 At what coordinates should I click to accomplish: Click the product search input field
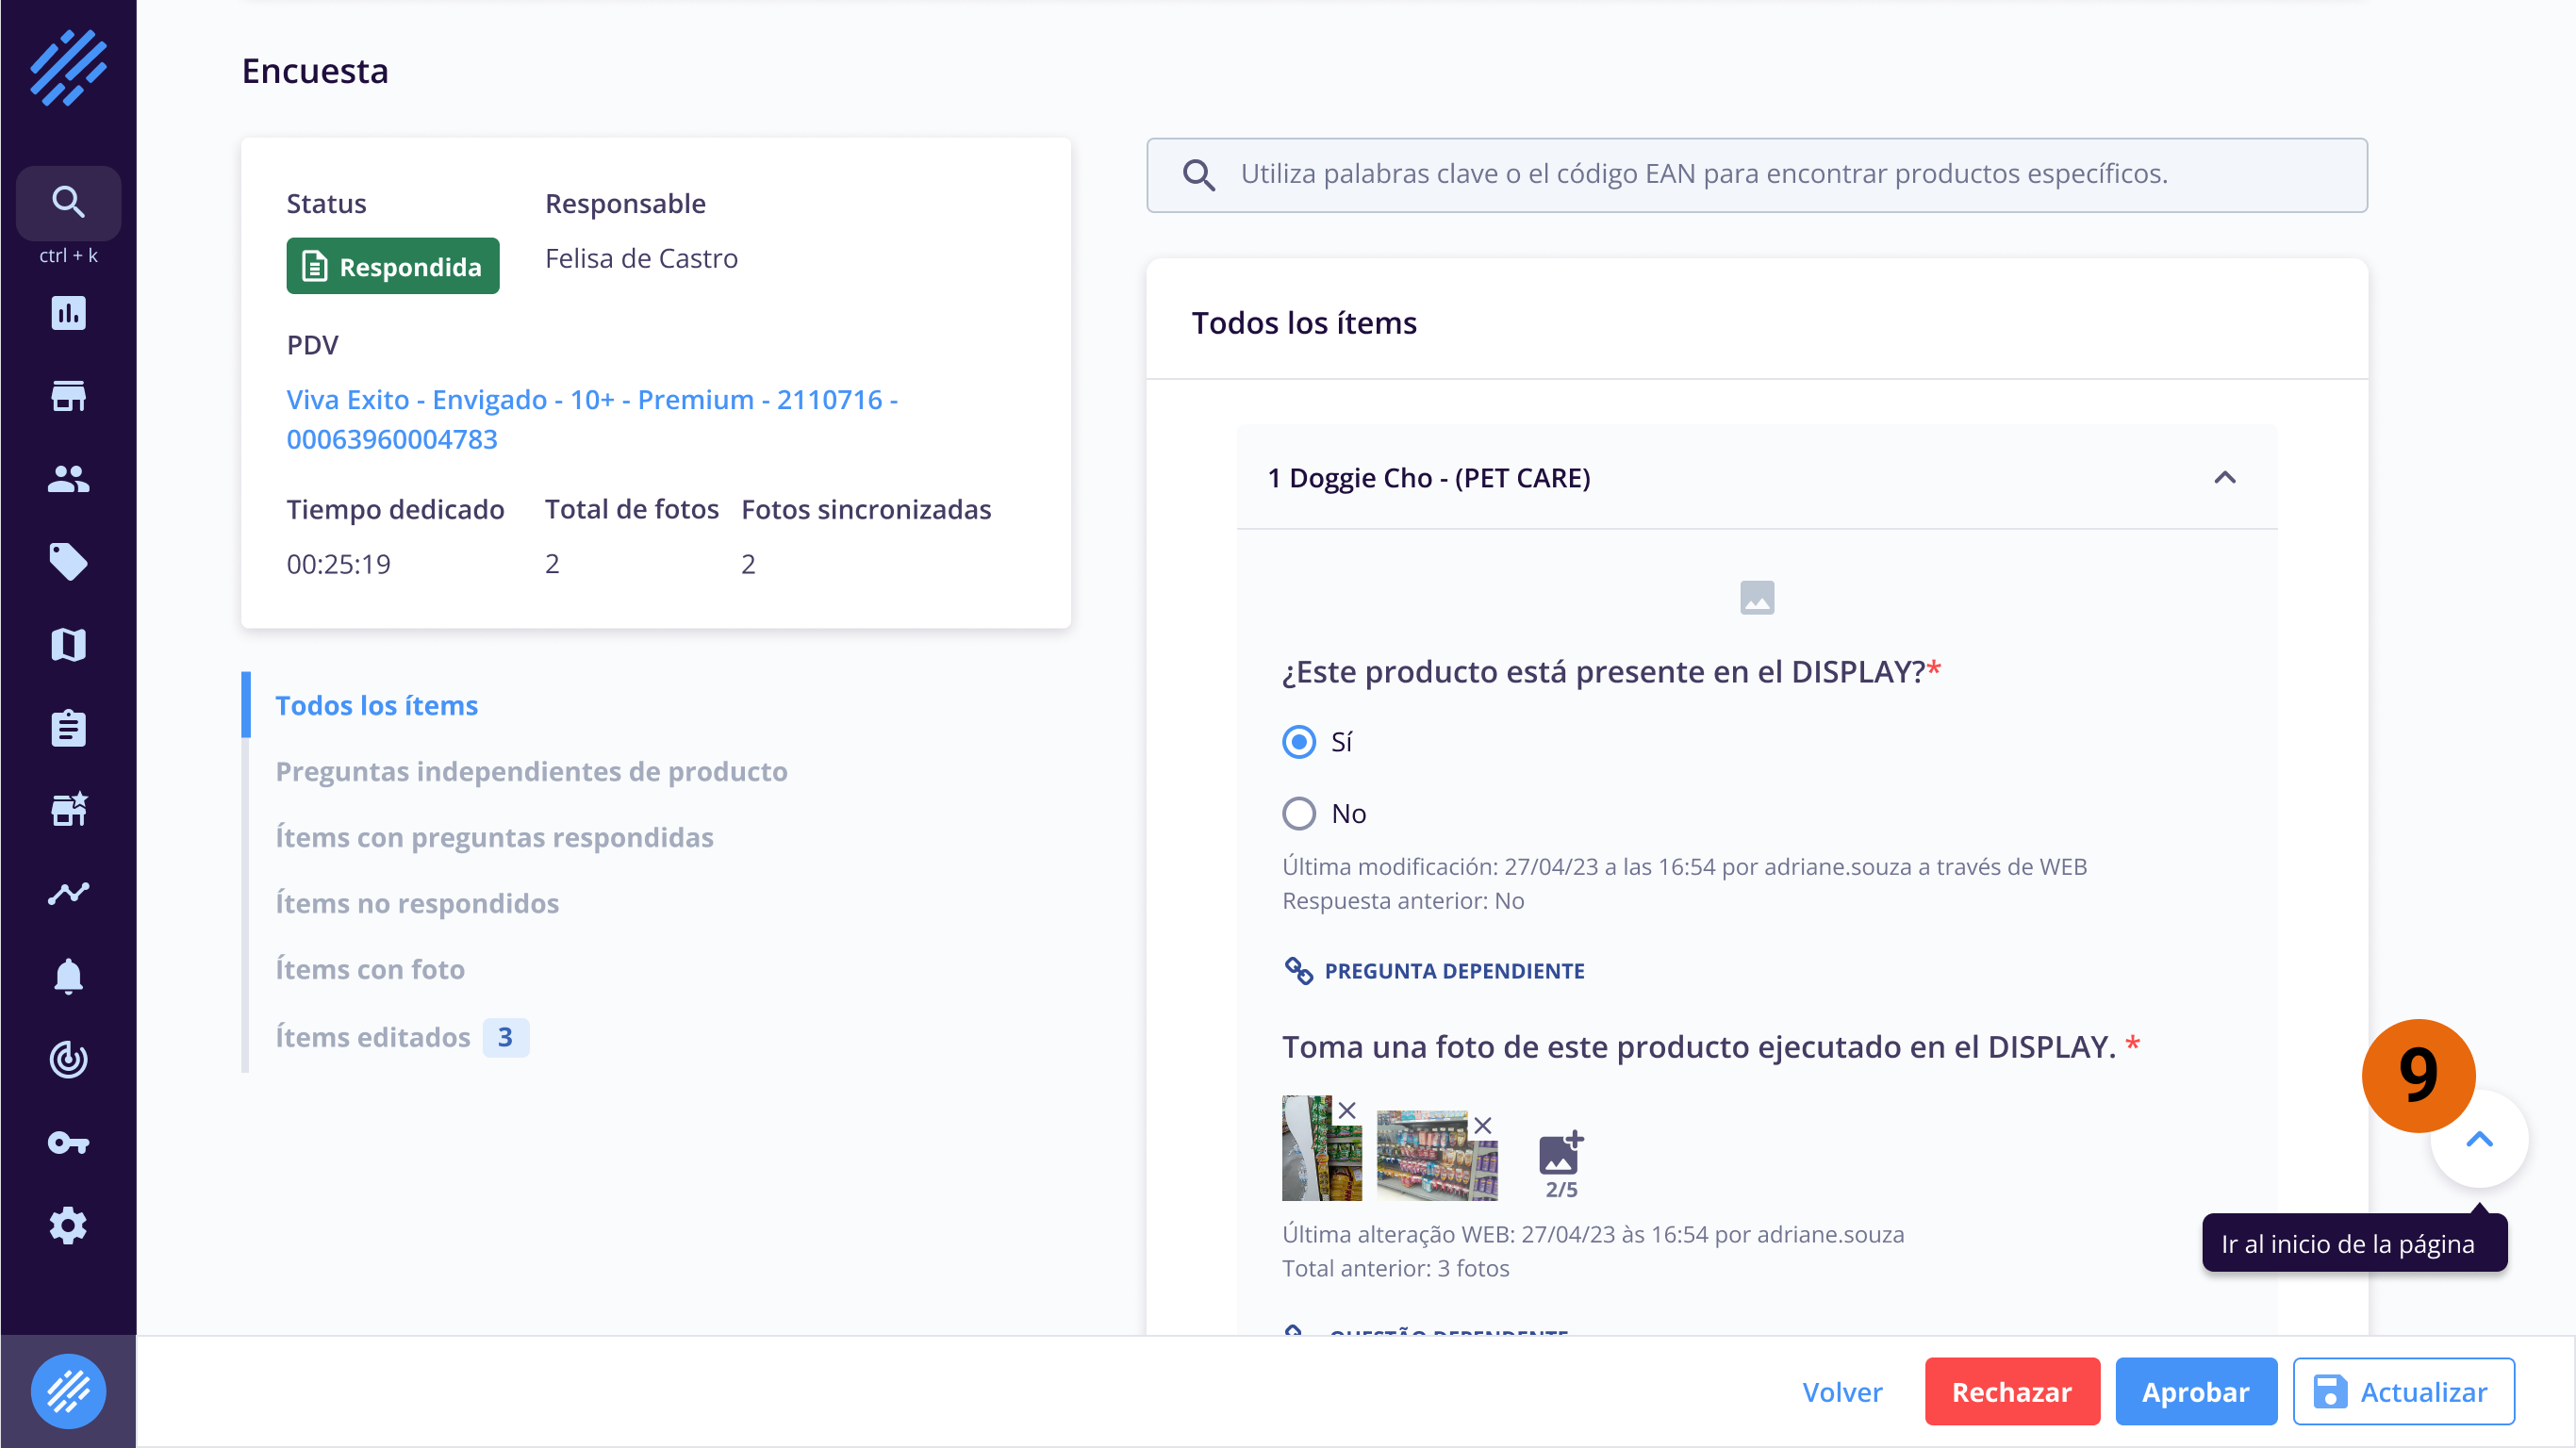(1755, 174)
